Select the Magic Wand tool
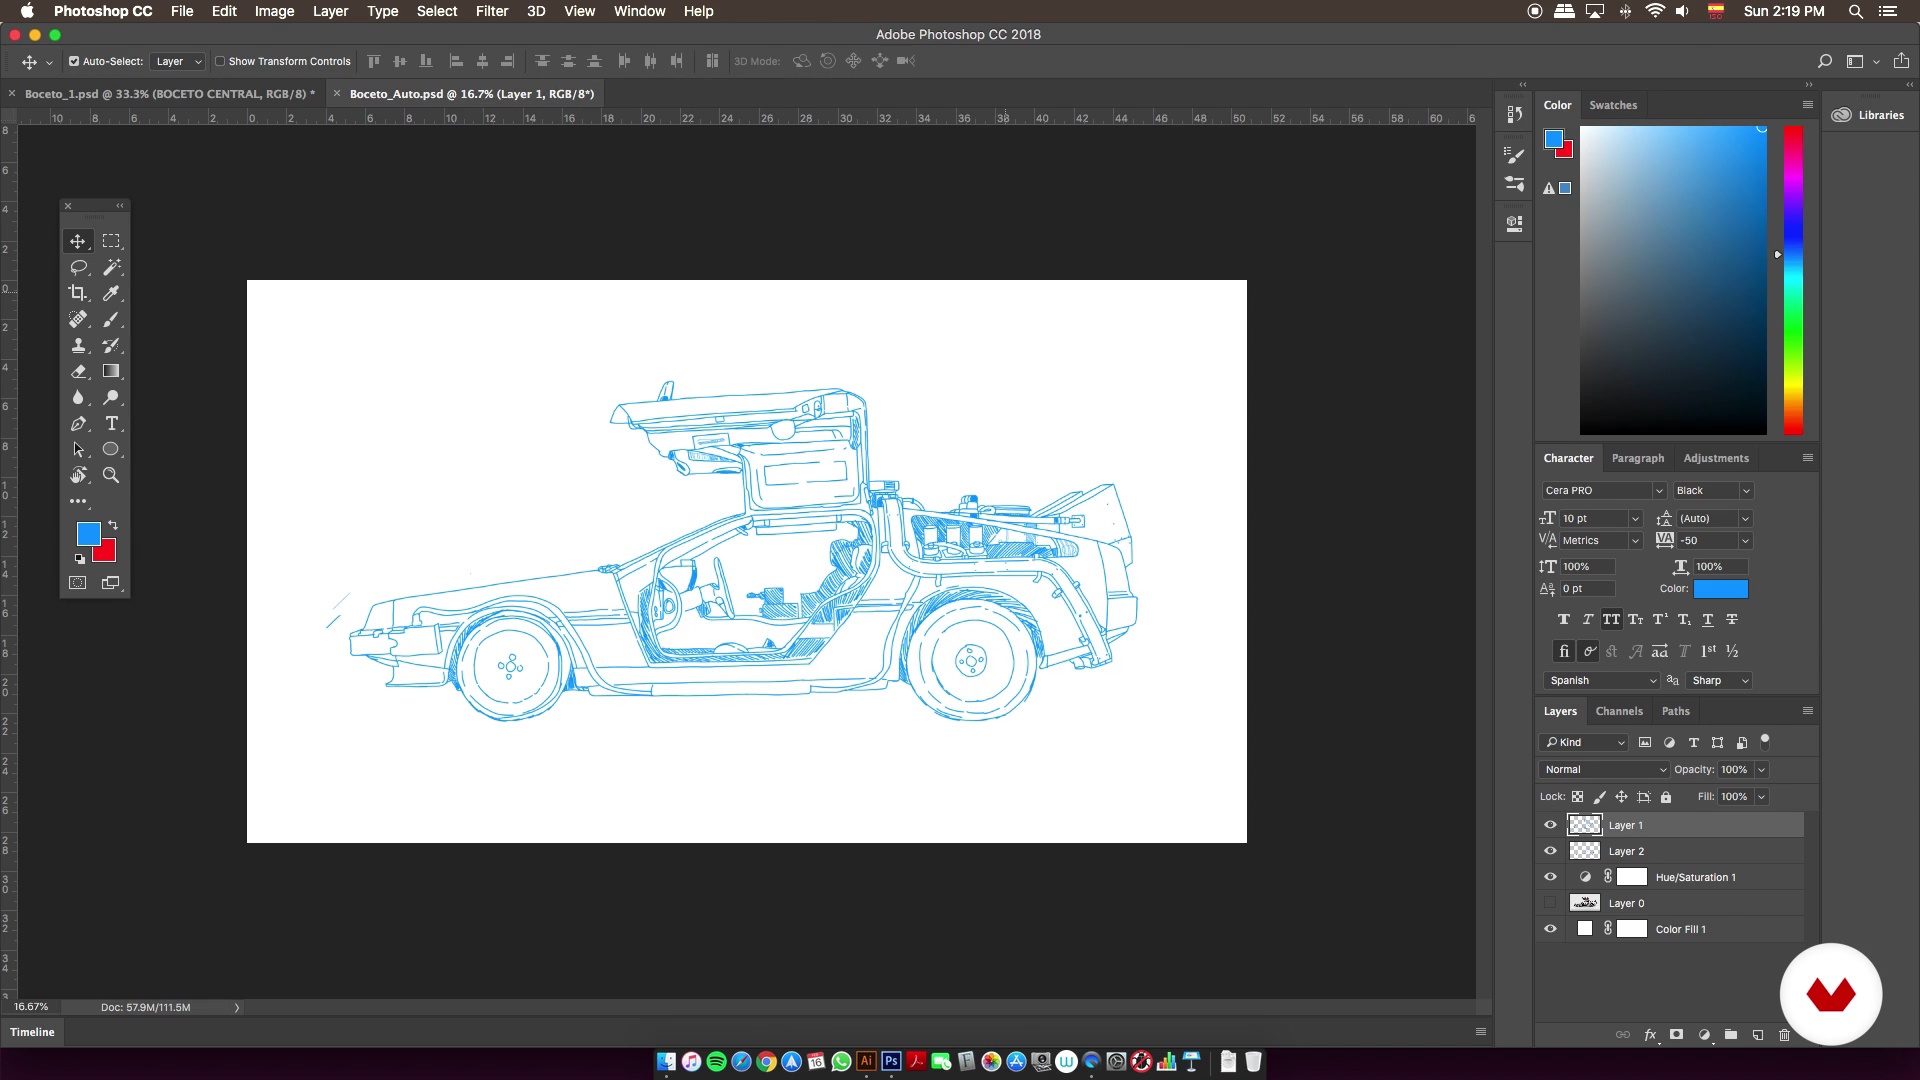 (111, 267)
